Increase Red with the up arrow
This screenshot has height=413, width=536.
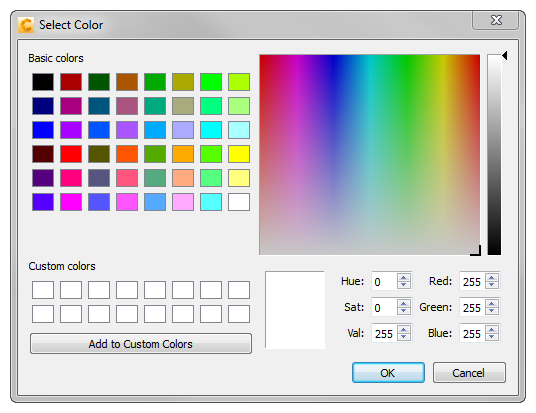tap(492, 277)
